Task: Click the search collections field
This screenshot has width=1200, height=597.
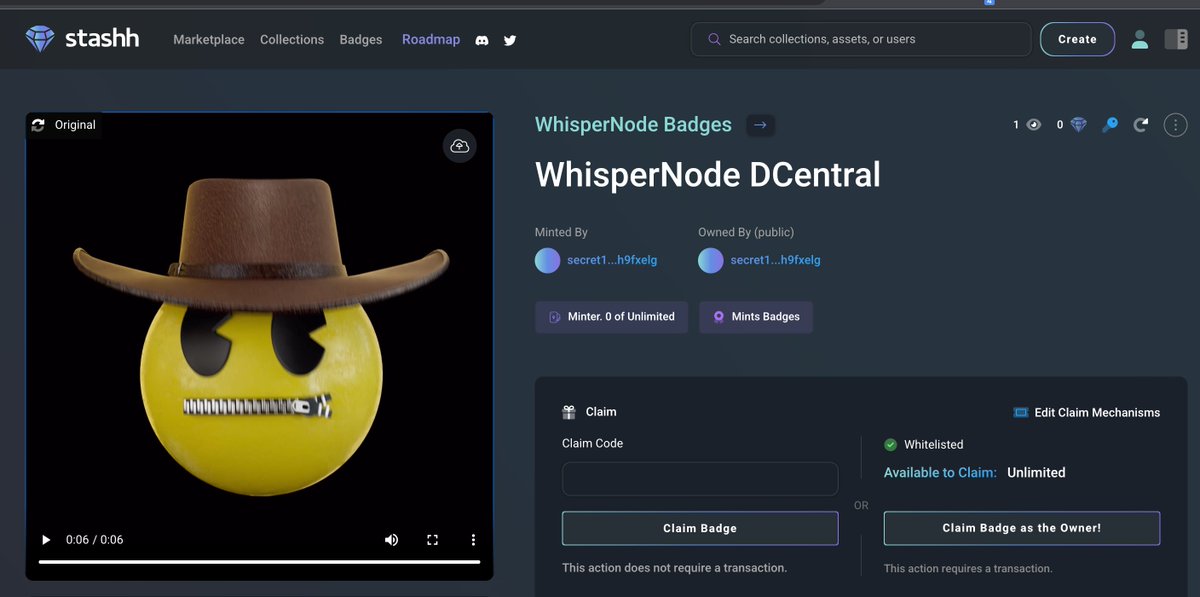Action: tap(860, 39)
